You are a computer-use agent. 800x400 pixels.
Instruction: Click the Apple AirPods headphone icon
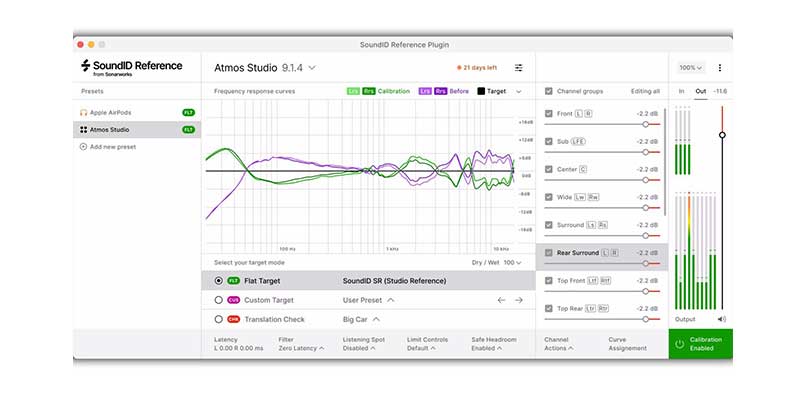pyautogui.click(x=83, y=113)
